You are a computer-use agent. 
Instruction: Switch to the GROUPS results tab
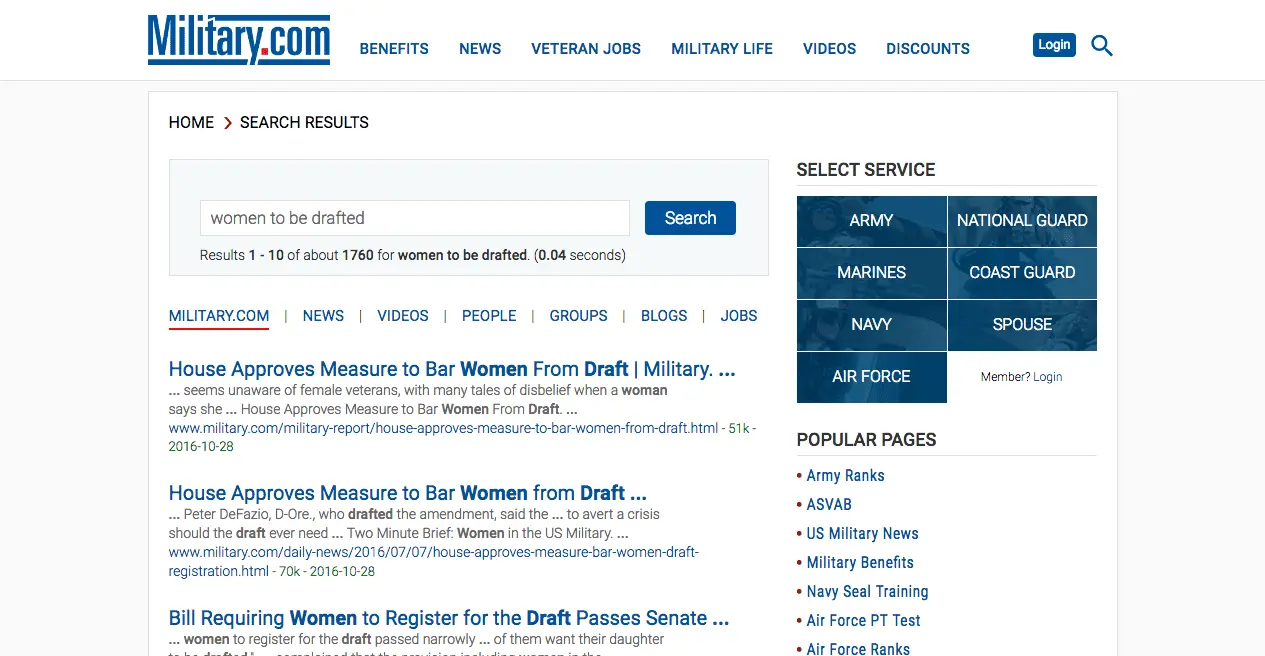pyautogui.click(x=578, y=316)
